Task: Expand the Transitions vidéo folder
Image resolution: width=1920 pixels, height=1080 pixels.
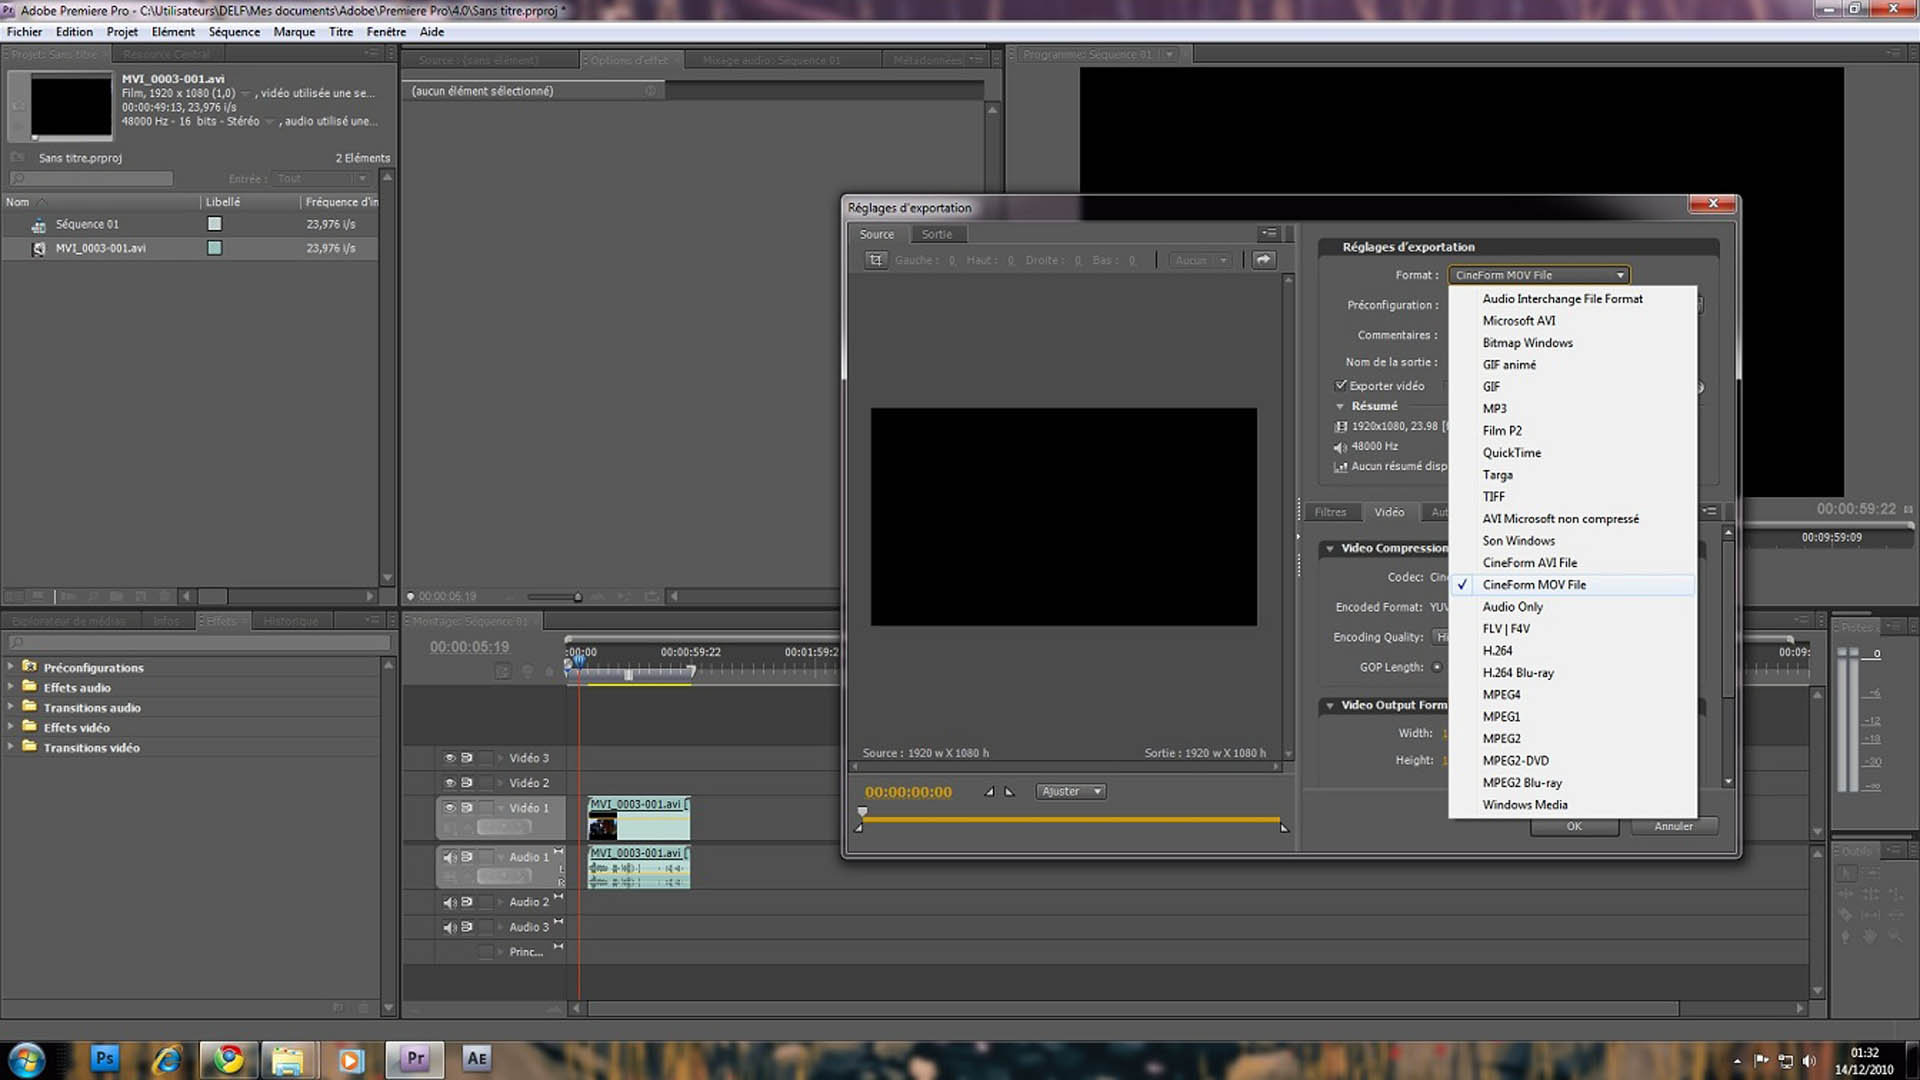Action: pos(11,746)
